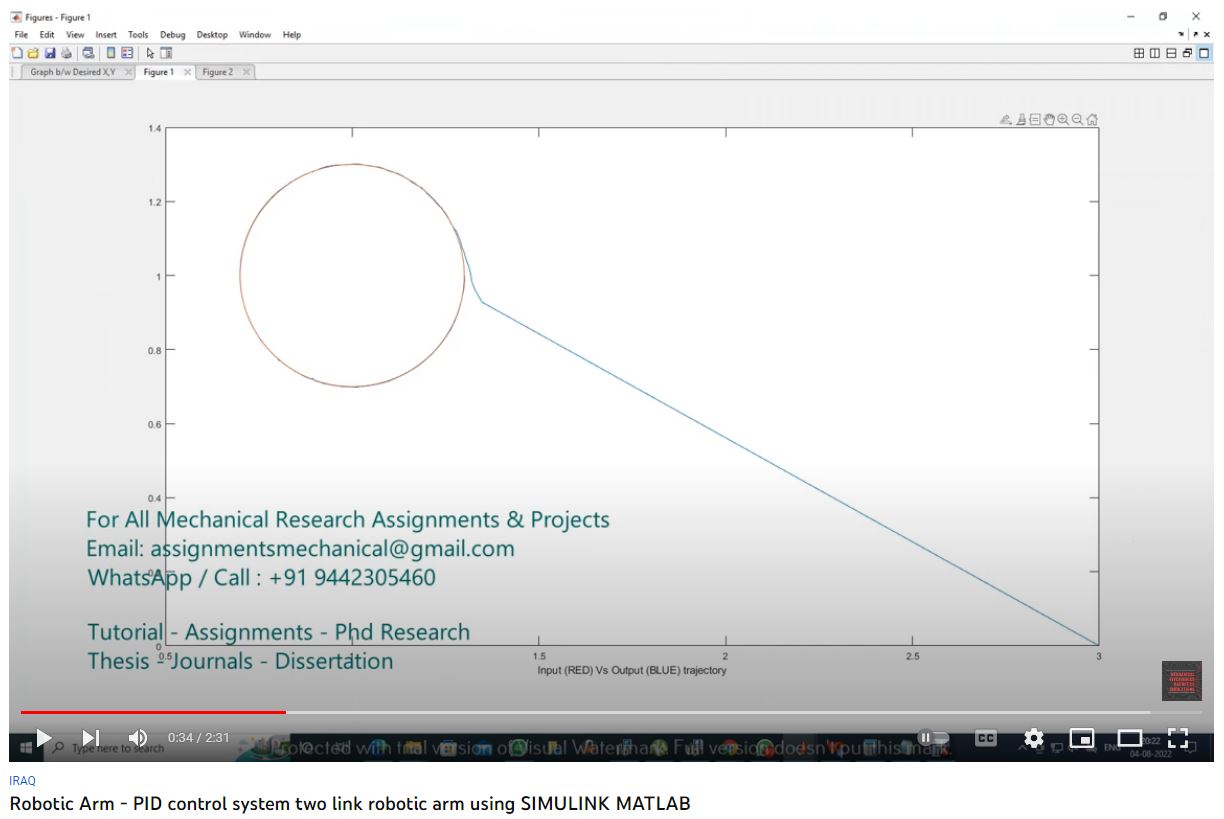
Task: Select the Edit Plot arrow tool
Action: (150, 53)
